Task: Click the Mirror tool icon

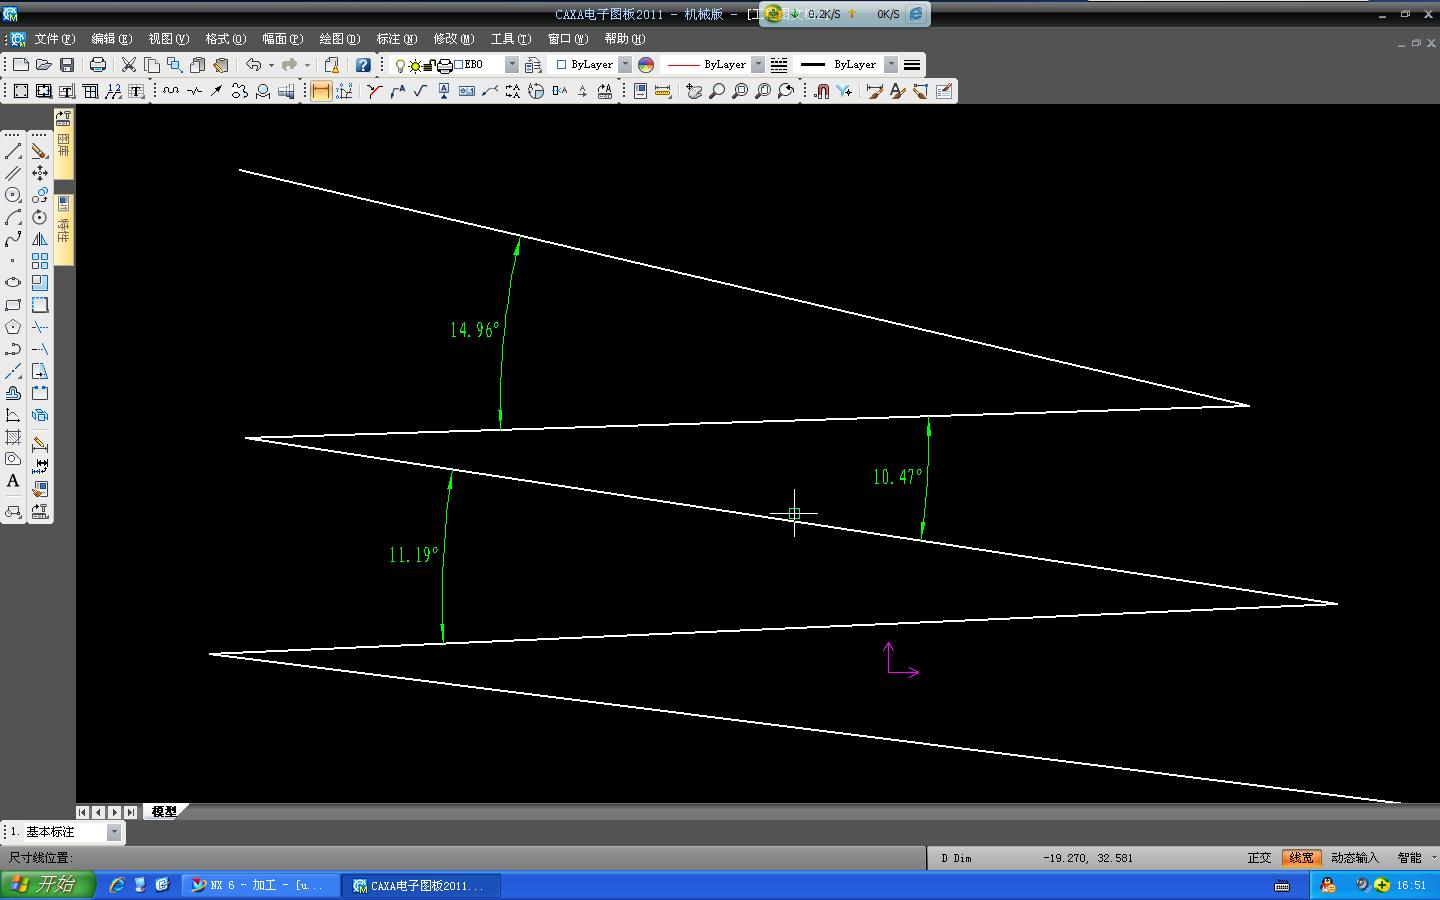Action: click(x=40, y=239)
